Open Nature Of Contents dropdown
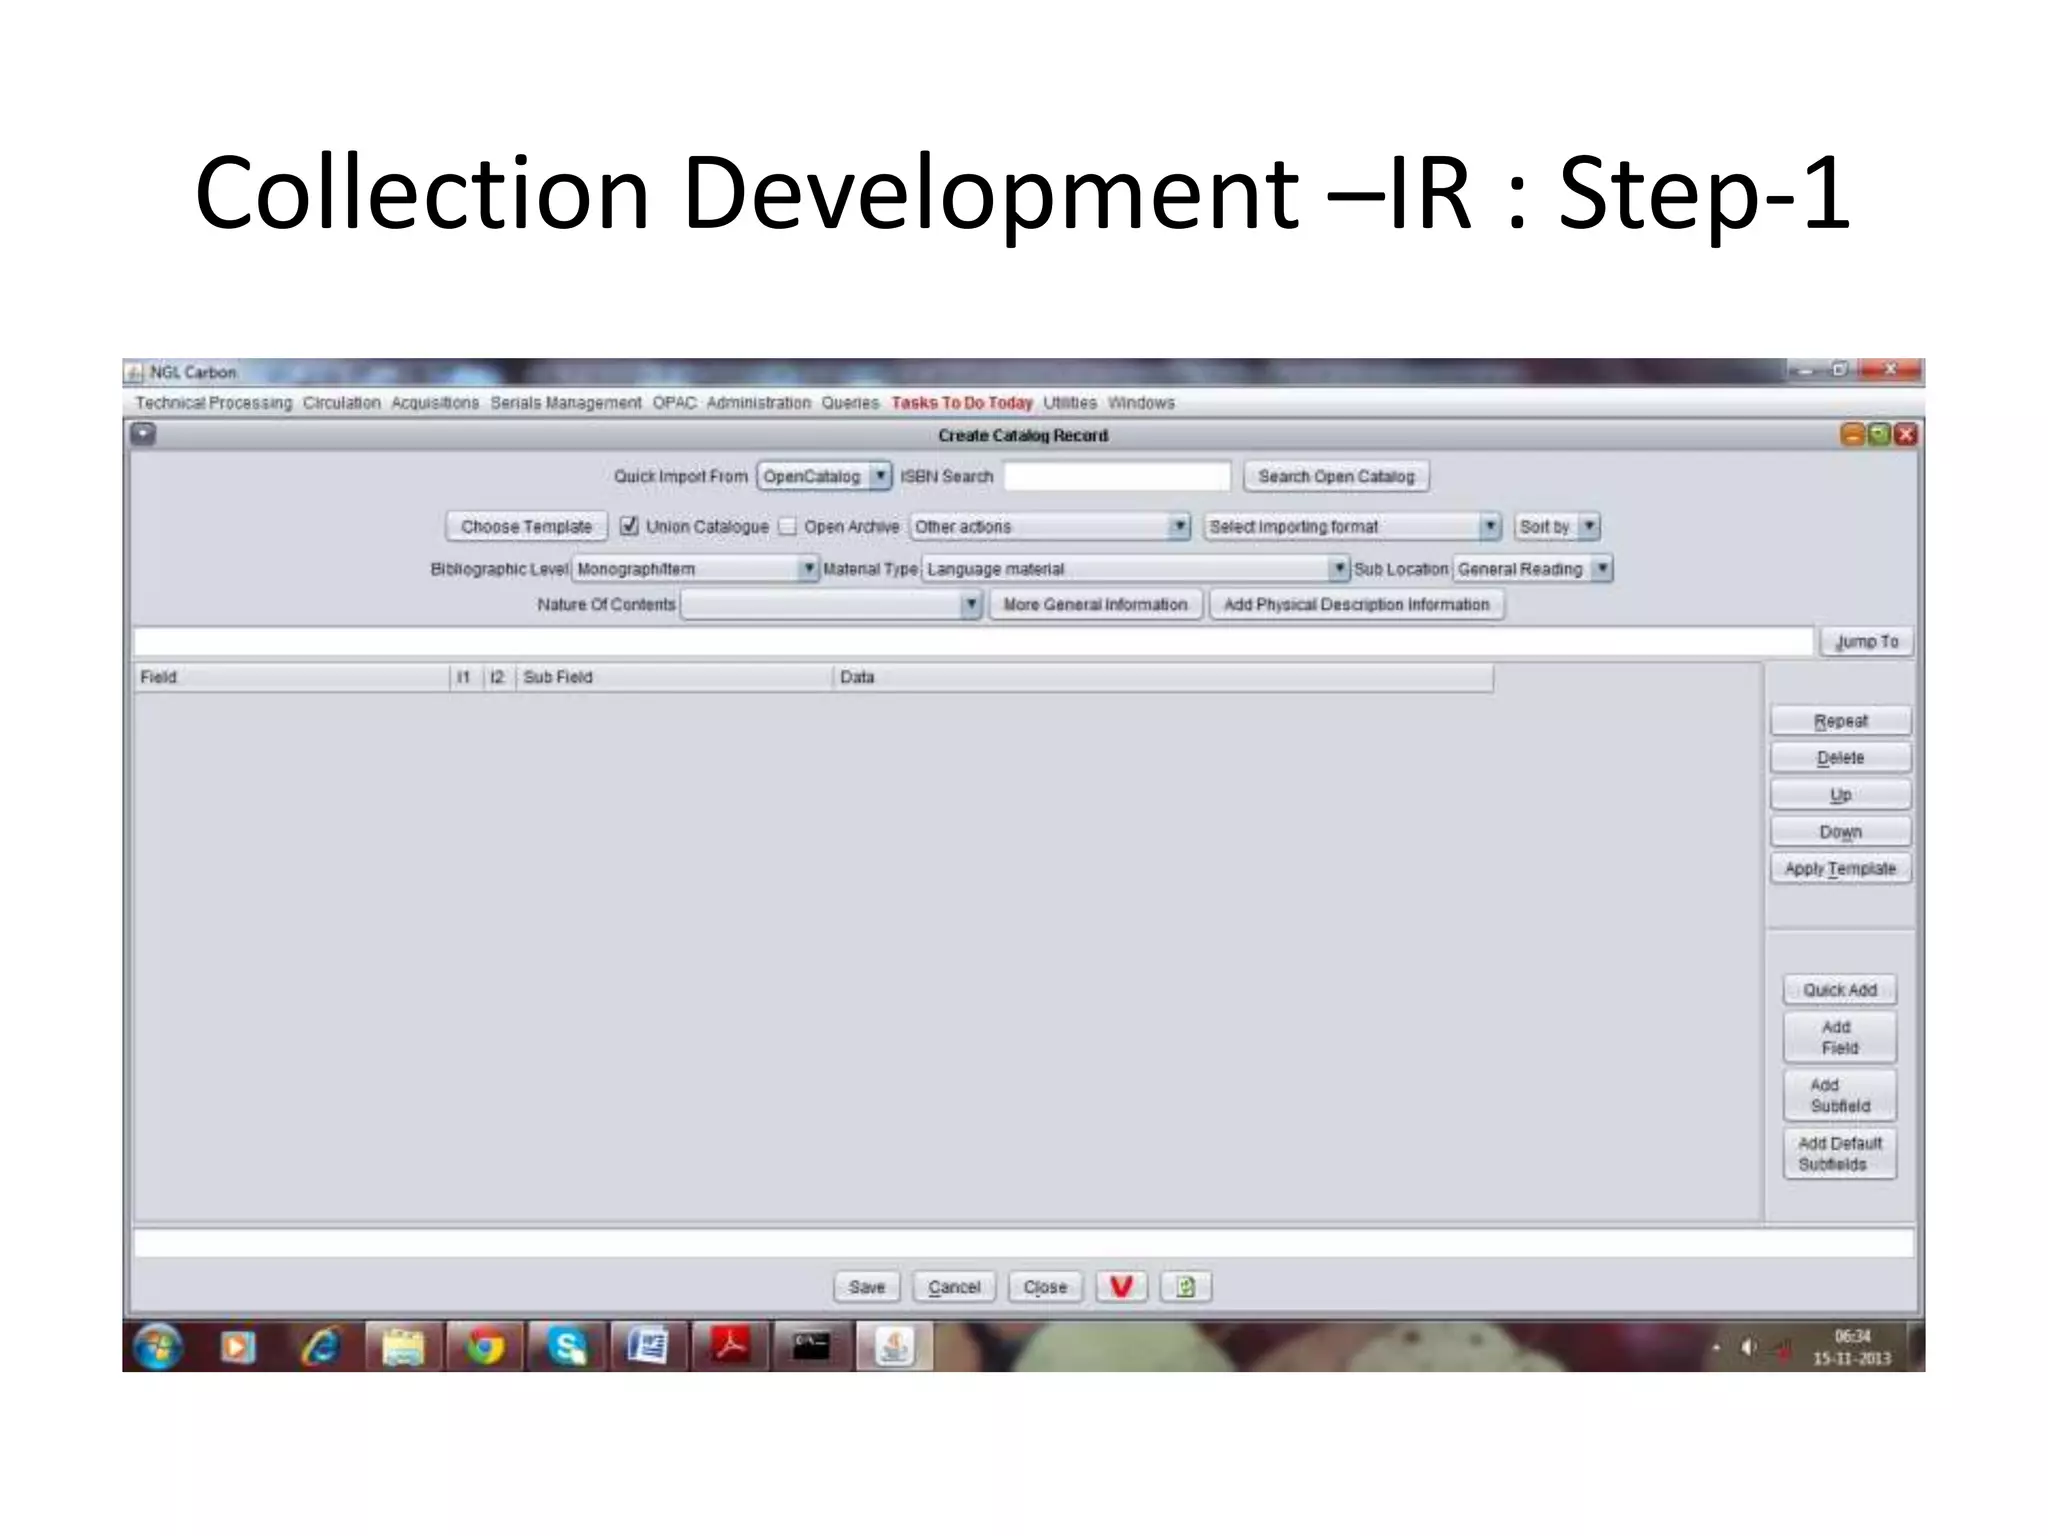Screen dimensions: 2048x1536 831,604
